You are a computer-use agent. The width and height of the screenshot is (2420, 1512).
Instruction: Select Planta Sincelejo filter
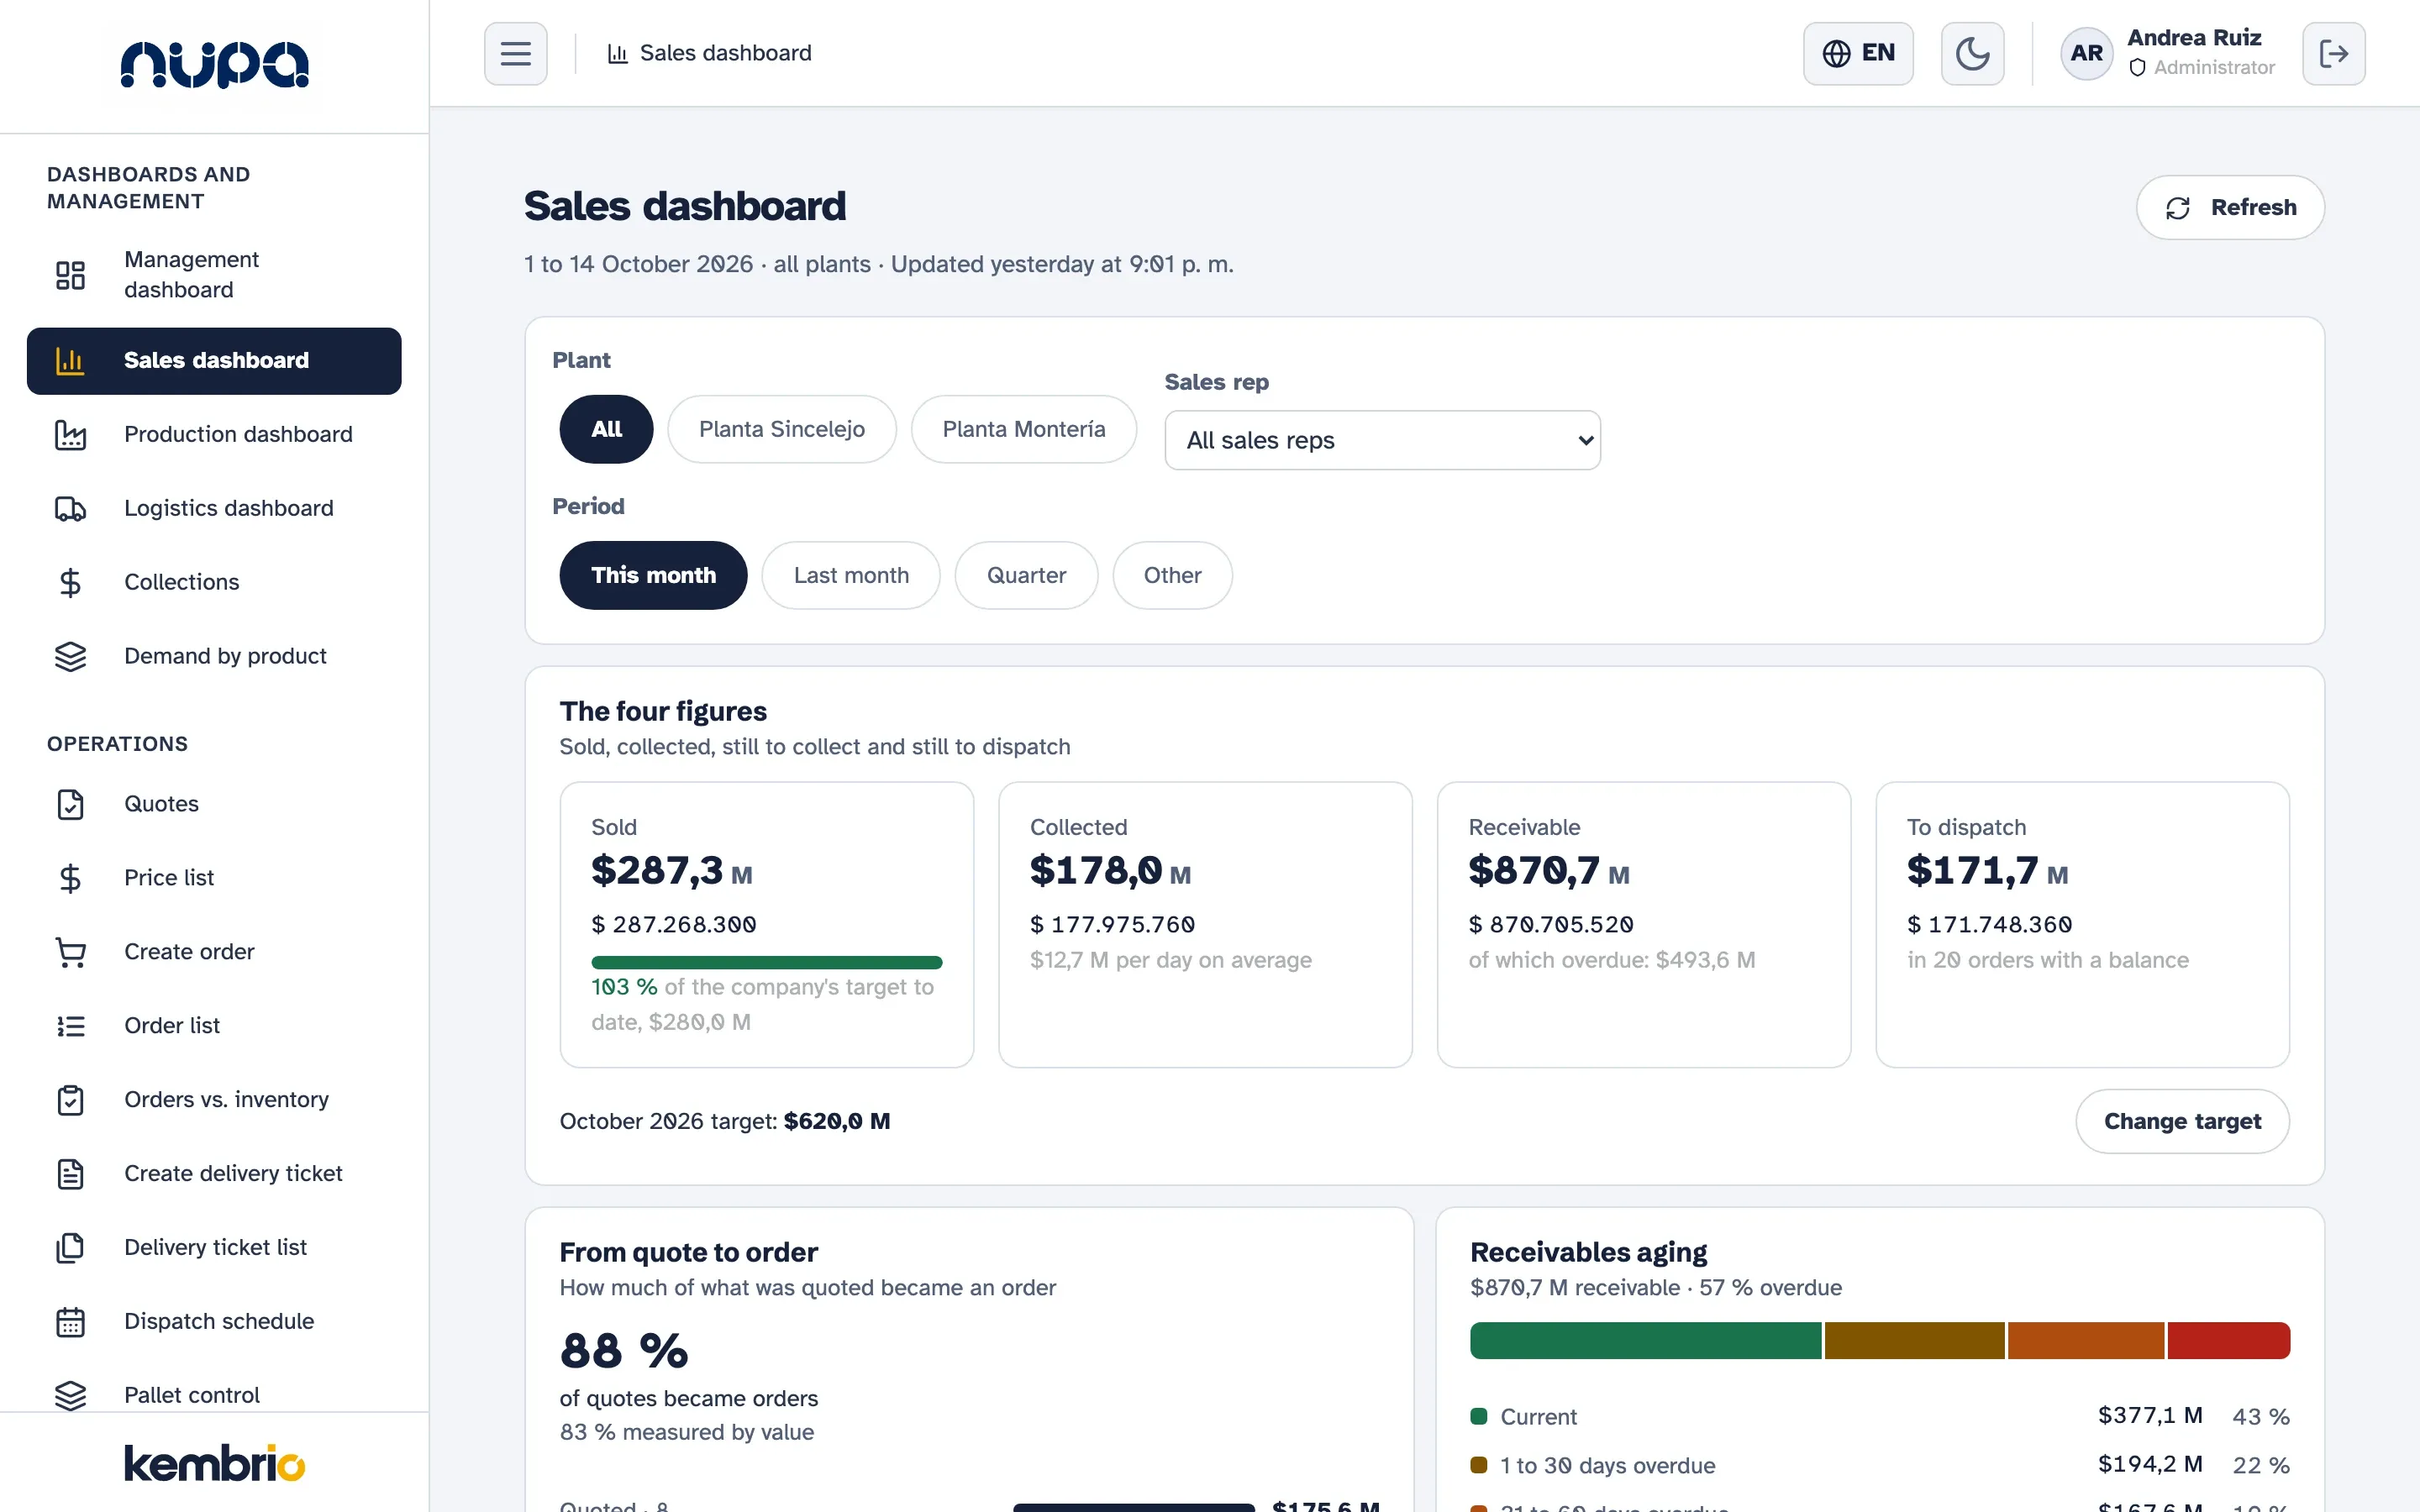[x=782, y=429]
